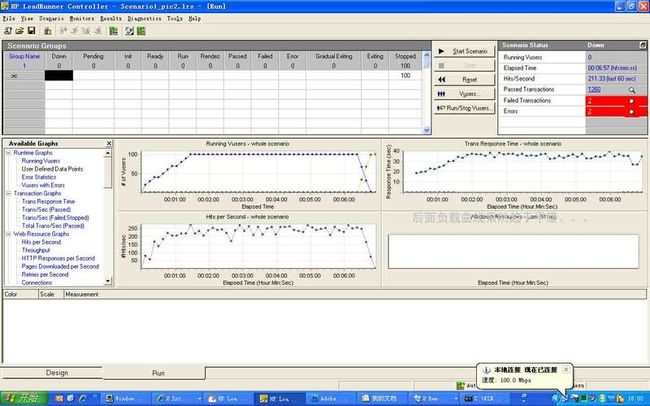Open the Passed Transactions 1260 link
Image resolution: width=650 pixels, height=406 pixels.
[x=594, y=90]
